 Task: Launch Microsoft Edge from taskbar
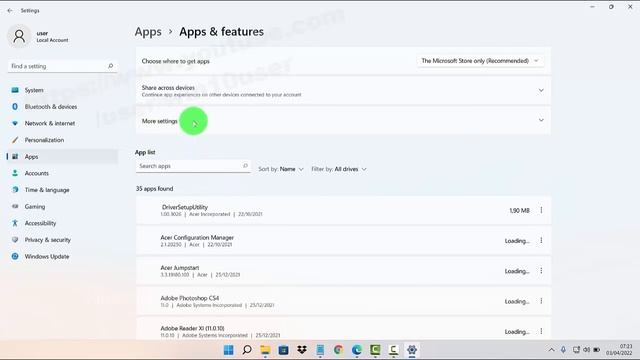tap(357, 350)
